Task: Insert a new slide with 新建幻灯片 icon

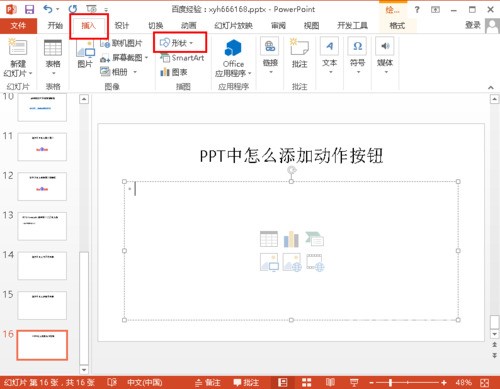Action: [x=18, y=48]
